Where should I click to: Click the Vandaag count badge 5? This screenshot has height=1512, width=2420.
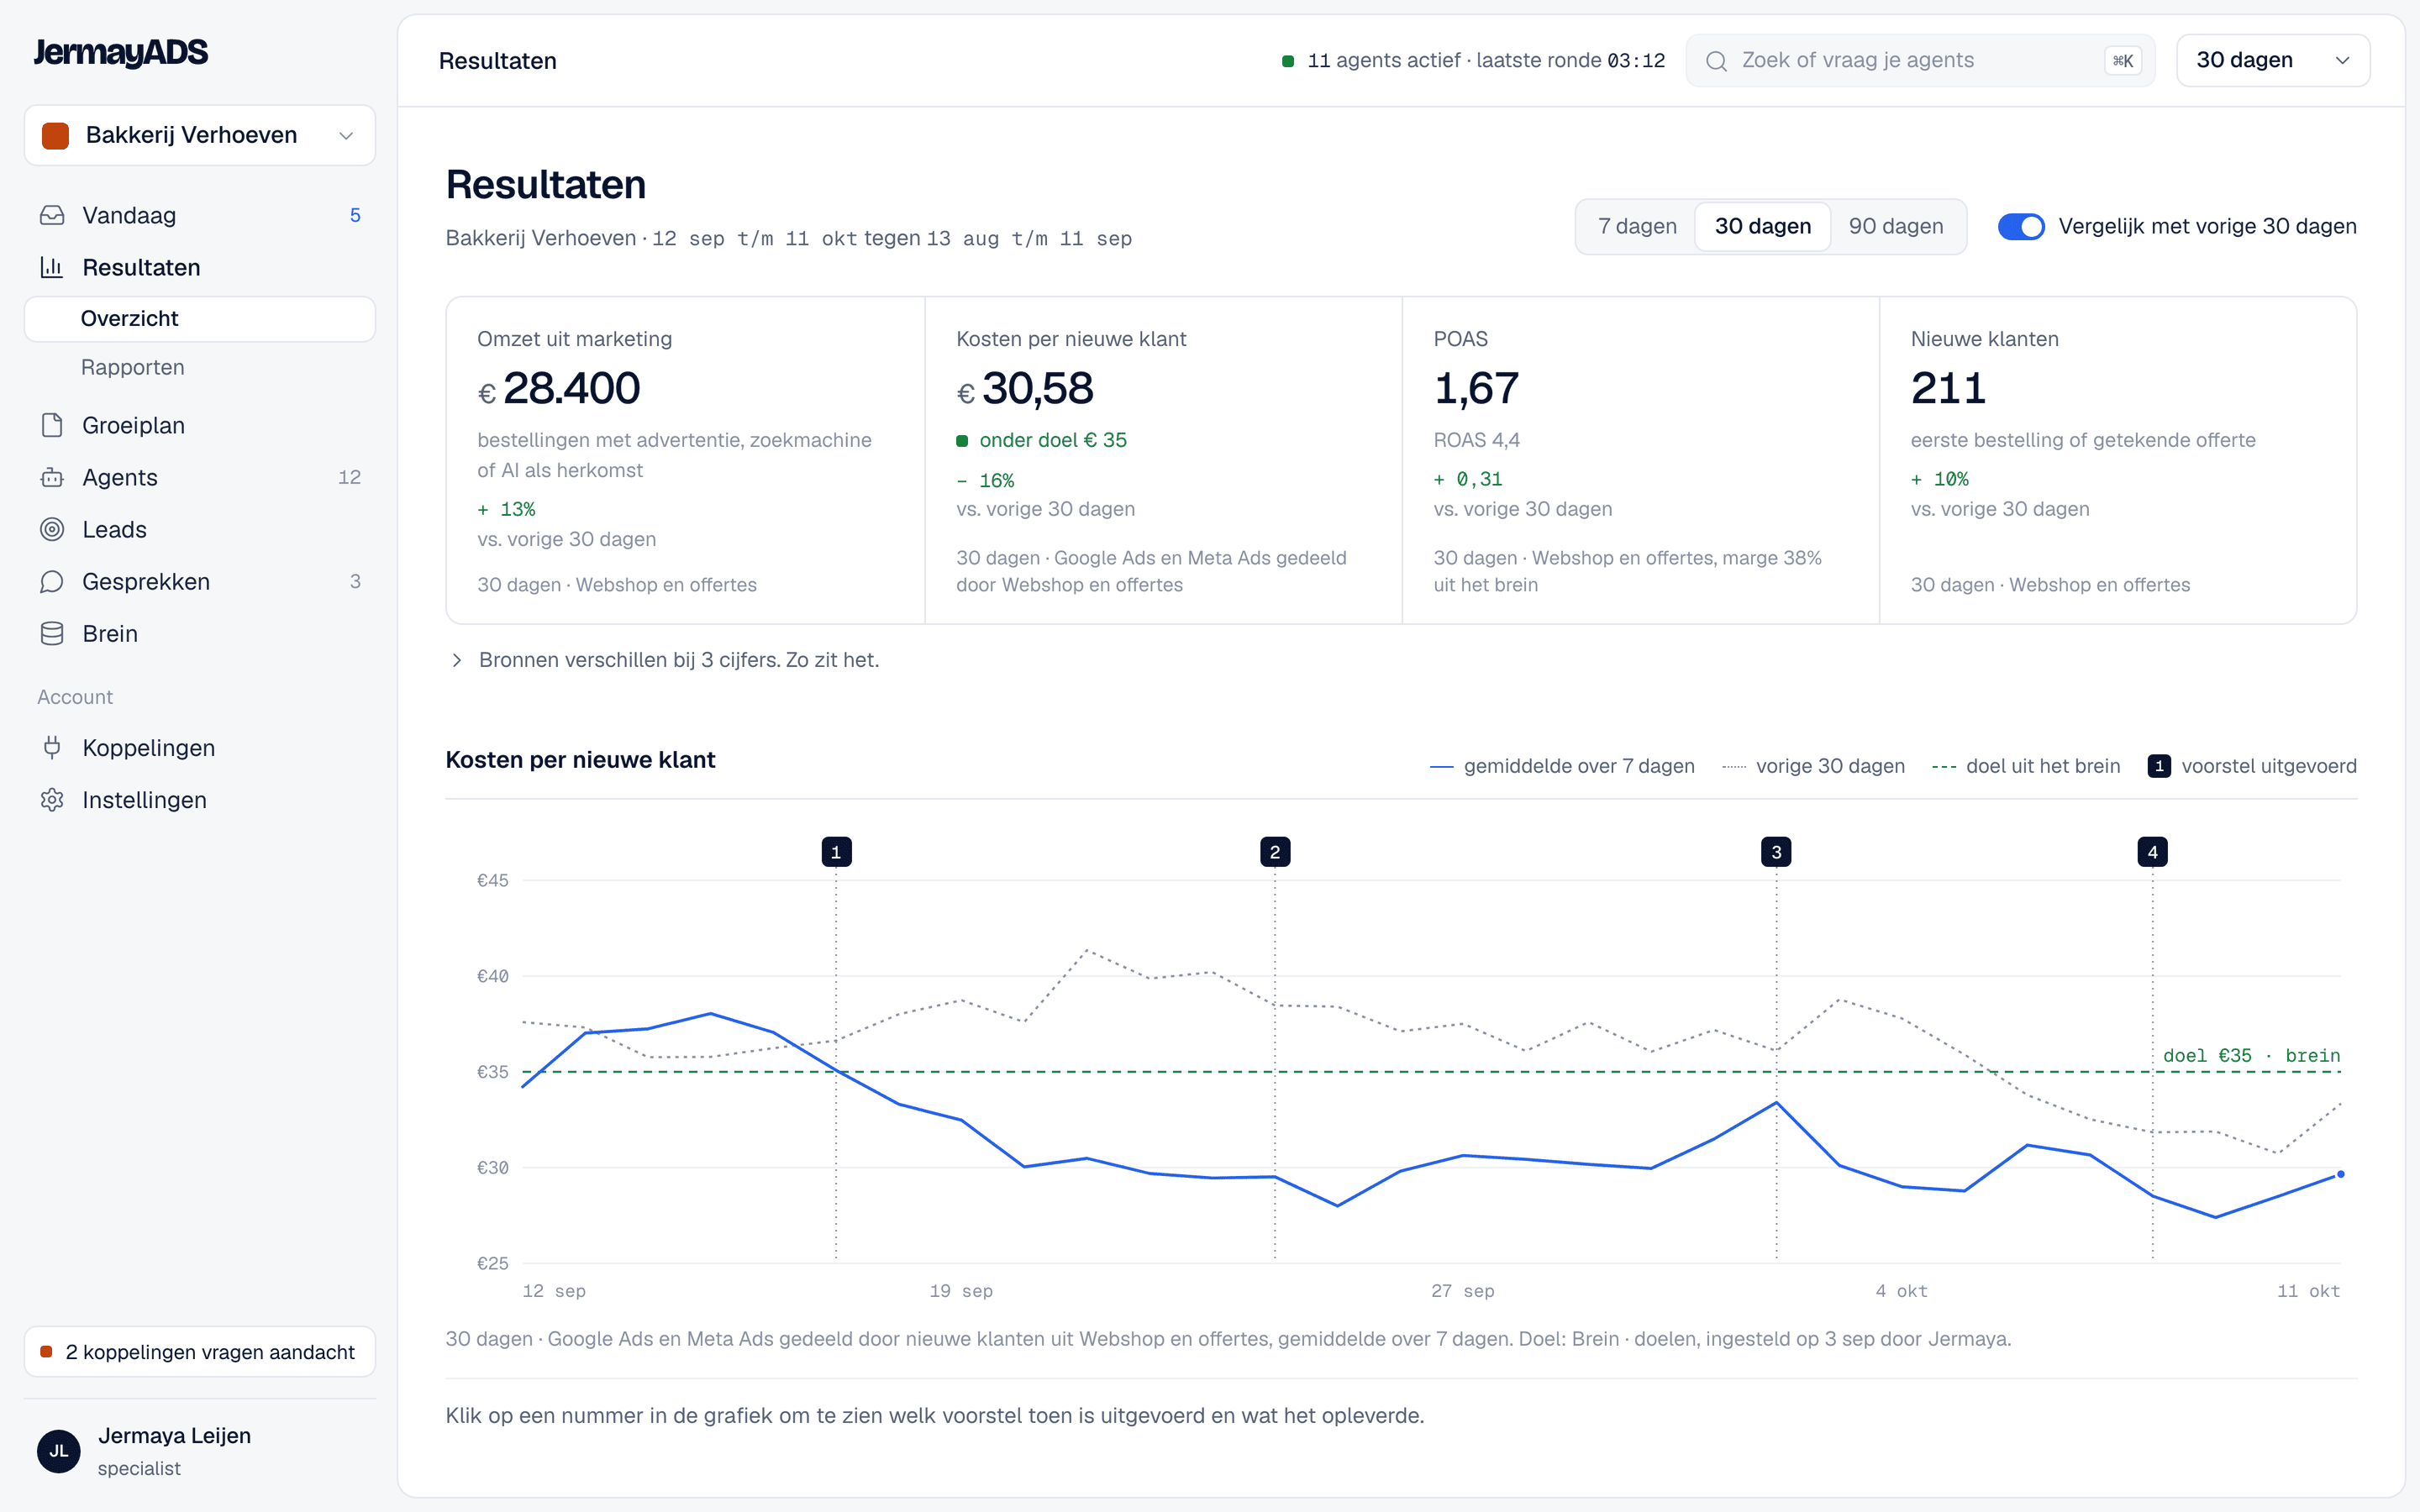click(x=355, y=215)
